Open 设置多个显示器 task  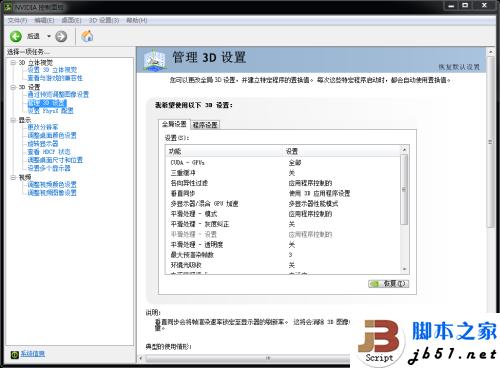49,168
